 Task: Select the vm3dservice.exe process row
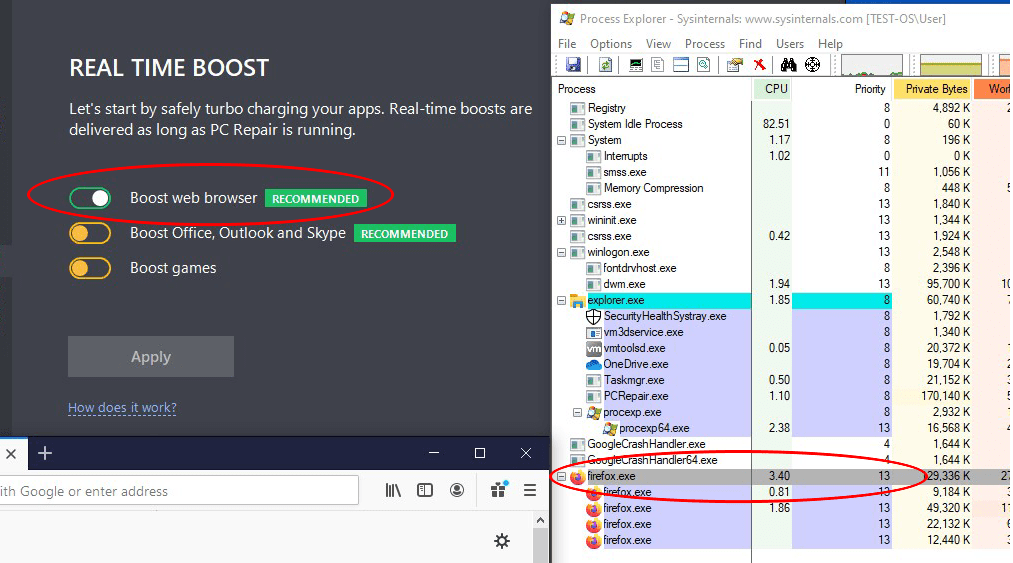(782, 332)
